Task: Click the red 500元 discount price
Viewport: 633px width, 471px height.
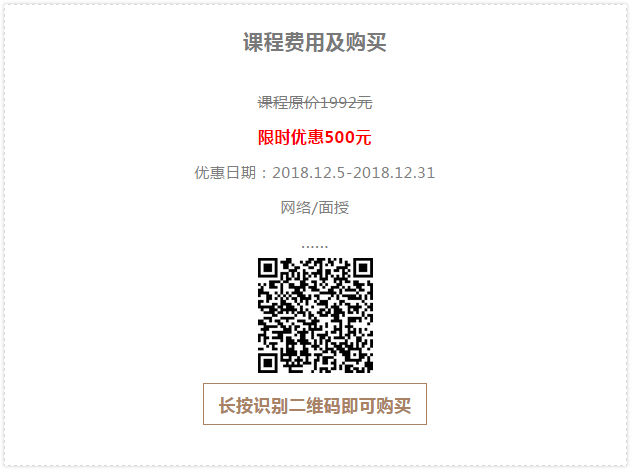Action: pyautogui.click(x=348, y=137)
